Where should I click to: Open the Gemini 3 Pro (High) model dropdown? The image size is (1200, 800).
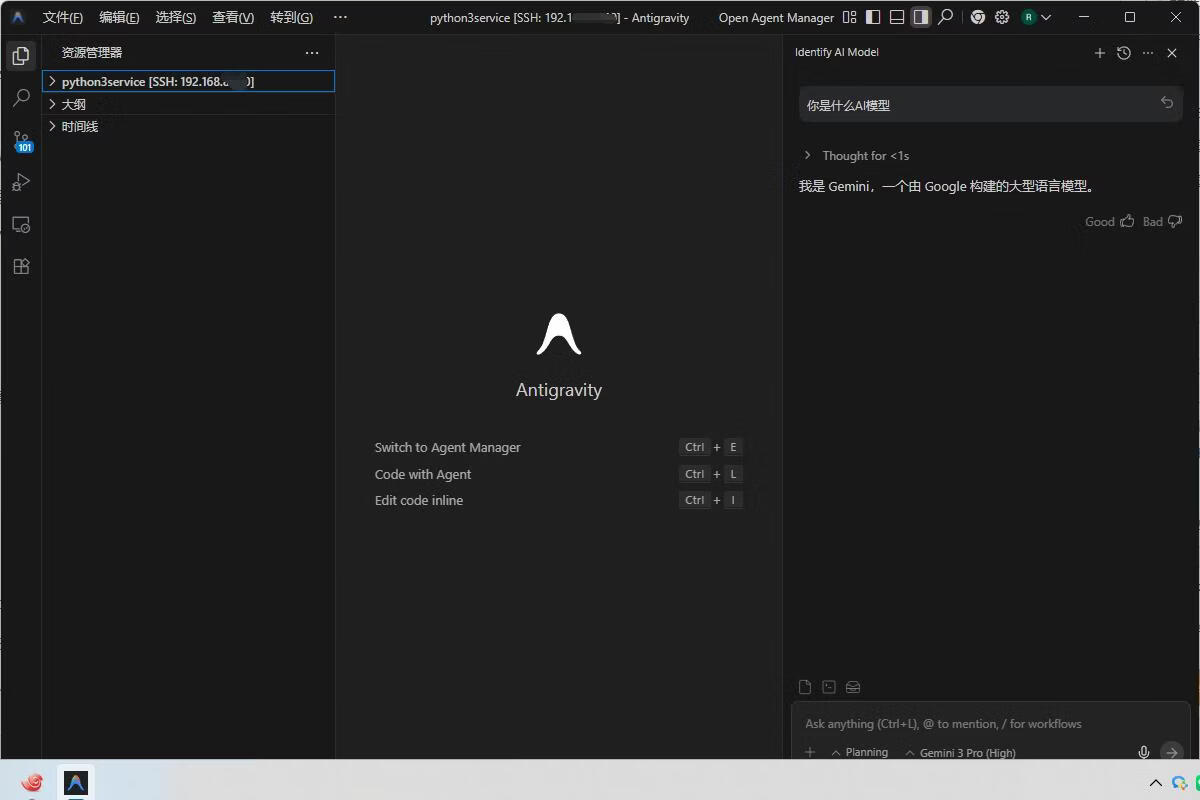point(960,752)
